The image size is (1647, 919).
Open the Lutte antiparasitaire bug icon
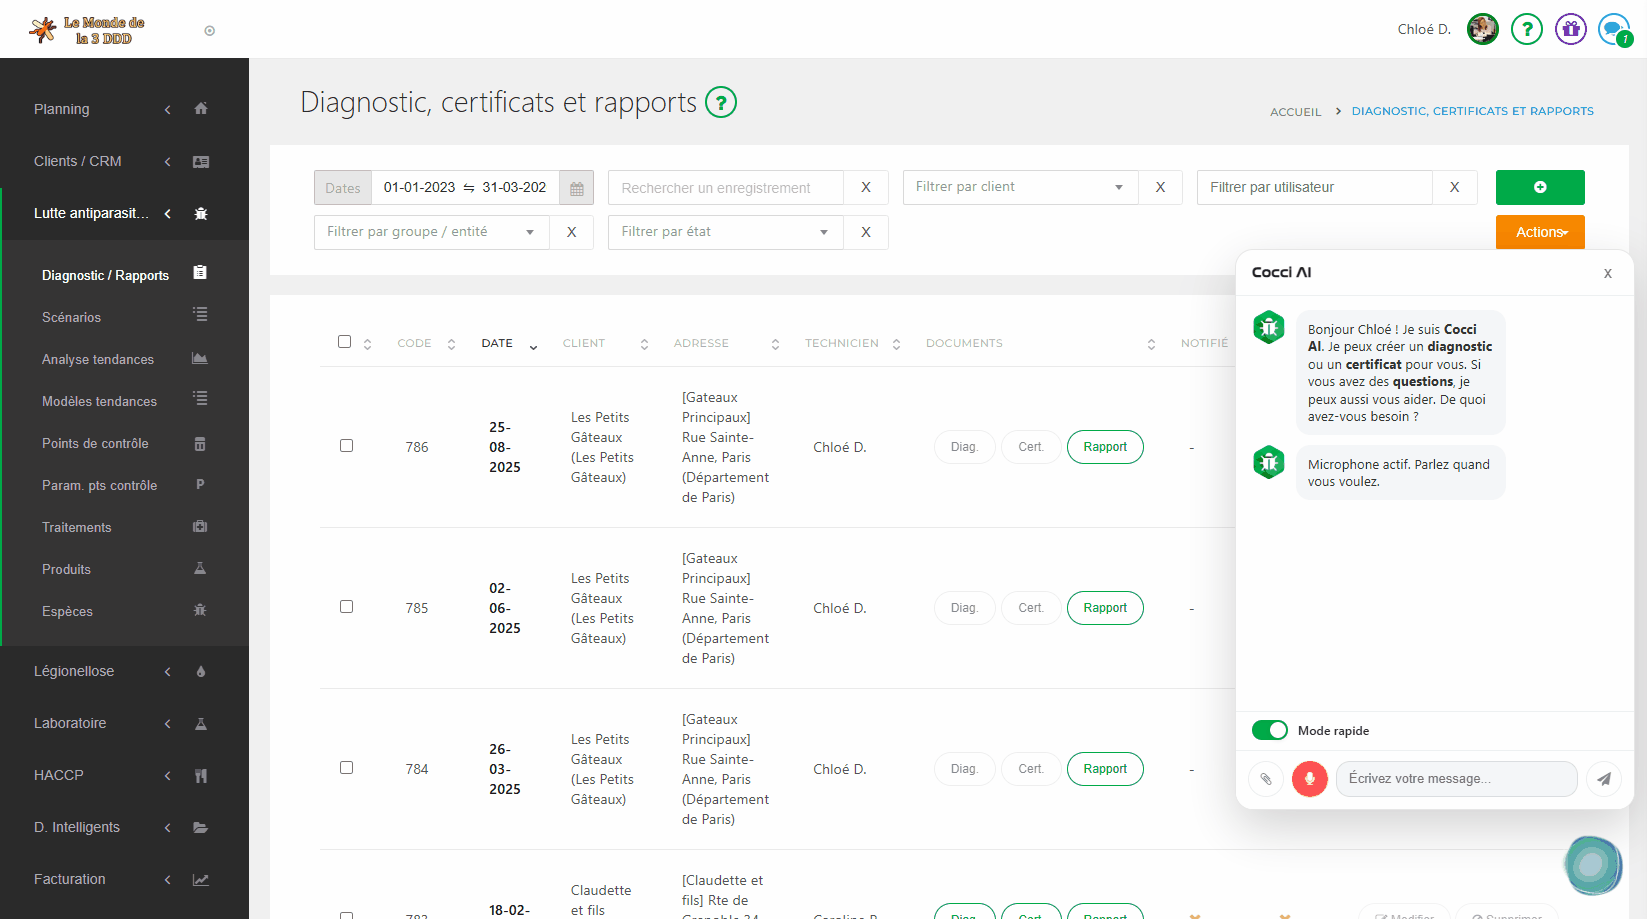click(x=200, y=212)
